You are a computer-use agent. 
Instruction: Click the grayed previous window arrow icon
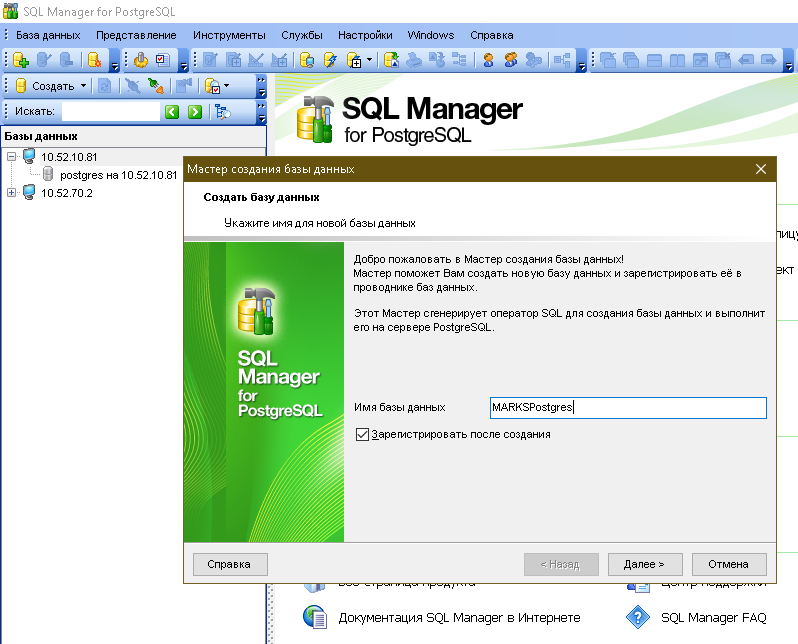point(746,60)
